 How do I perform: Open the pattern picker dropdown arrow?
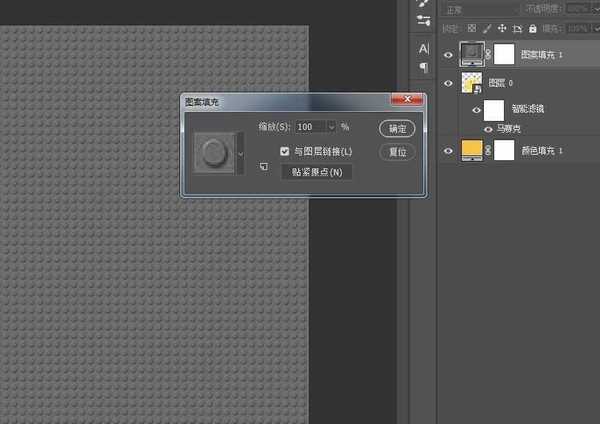240,153
